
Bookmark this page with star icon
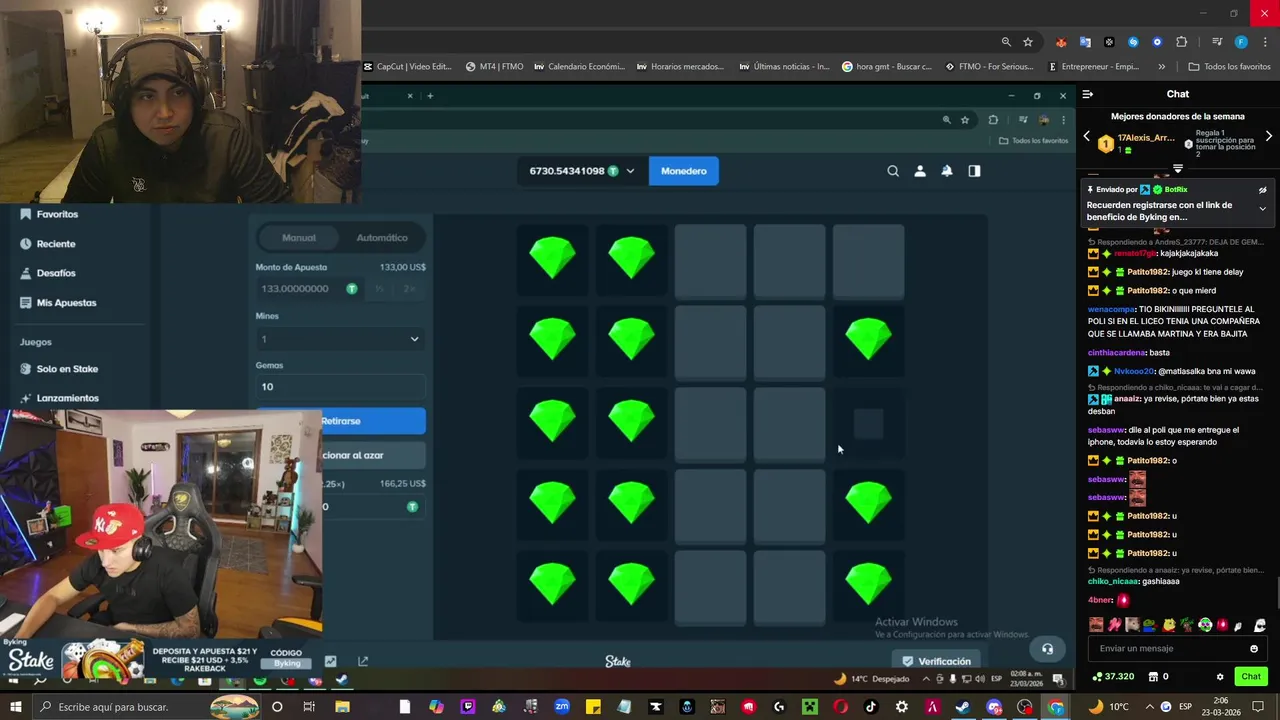pyautogui.click(x=1028, y=42)
